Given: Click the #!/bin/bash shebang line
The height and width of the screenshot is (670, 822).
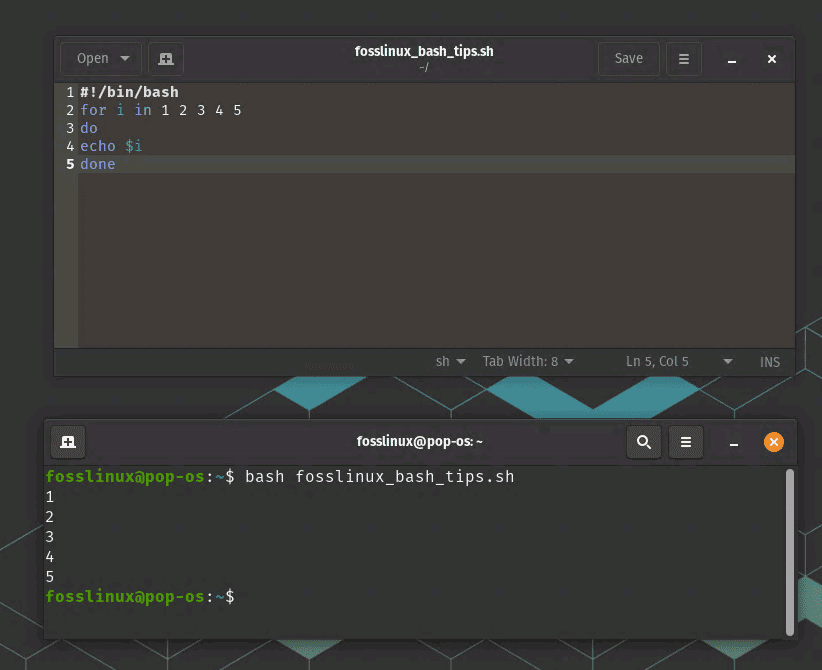Looking at the screenshot, I should 129,92.
